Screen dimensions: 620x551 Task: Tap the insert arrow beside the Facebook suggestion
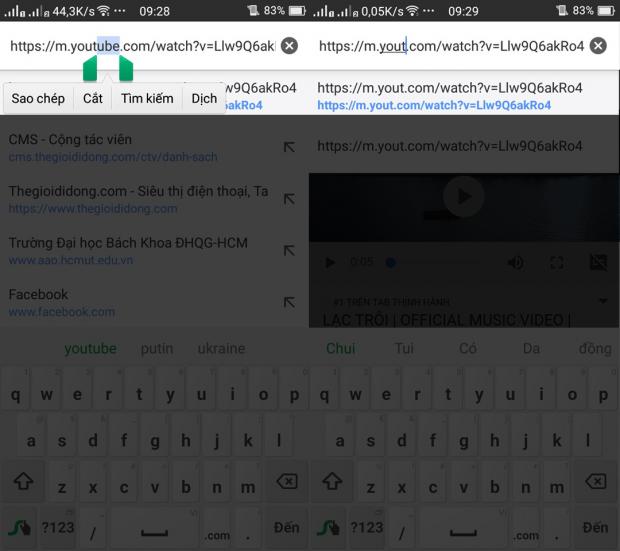(289, 302)
